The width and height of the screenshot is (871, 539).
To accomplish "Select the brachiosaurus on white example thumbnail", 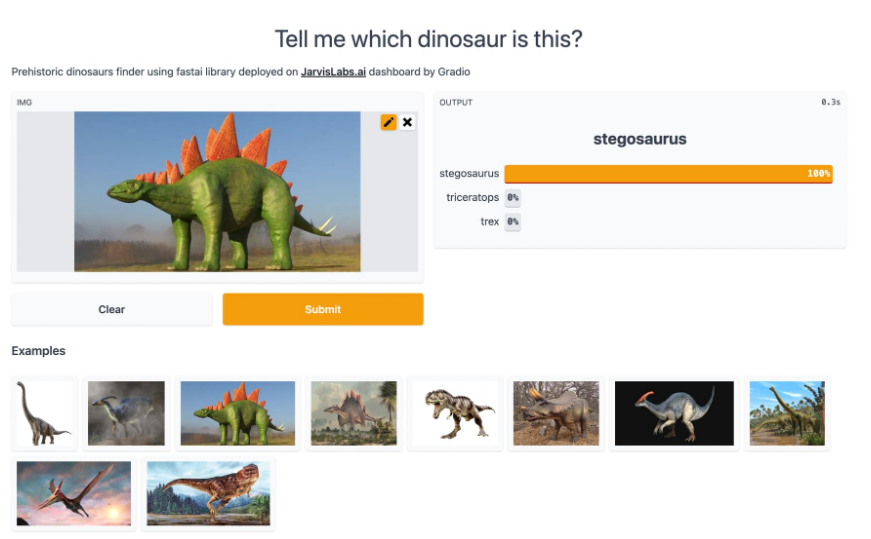I will pyautogui.click(x=44, y=413).
